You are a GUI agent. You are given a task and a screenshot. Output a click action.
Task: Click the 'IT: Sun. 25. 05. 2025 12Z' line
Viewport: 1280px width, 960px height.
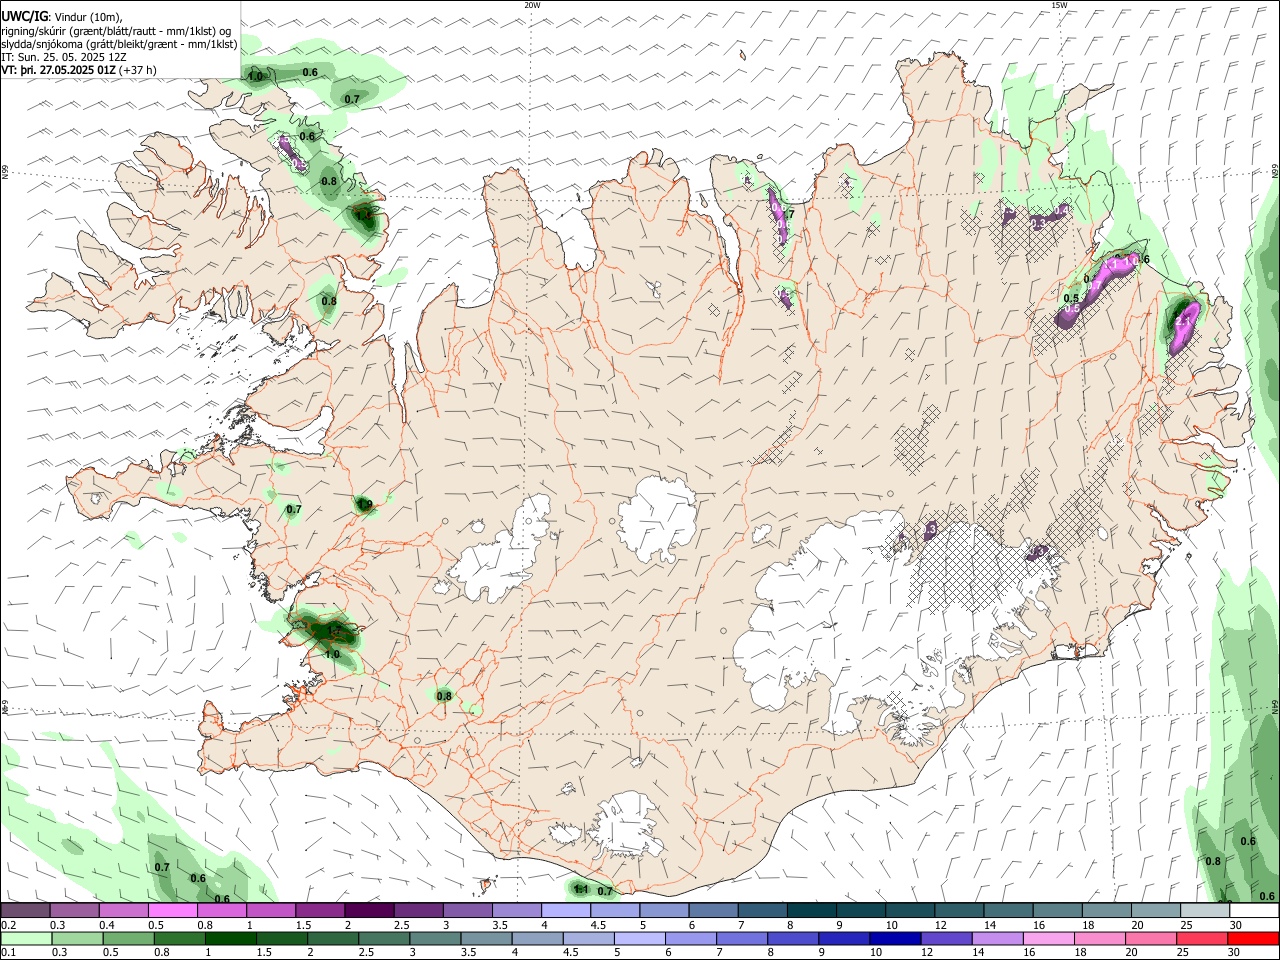(64, 58)
